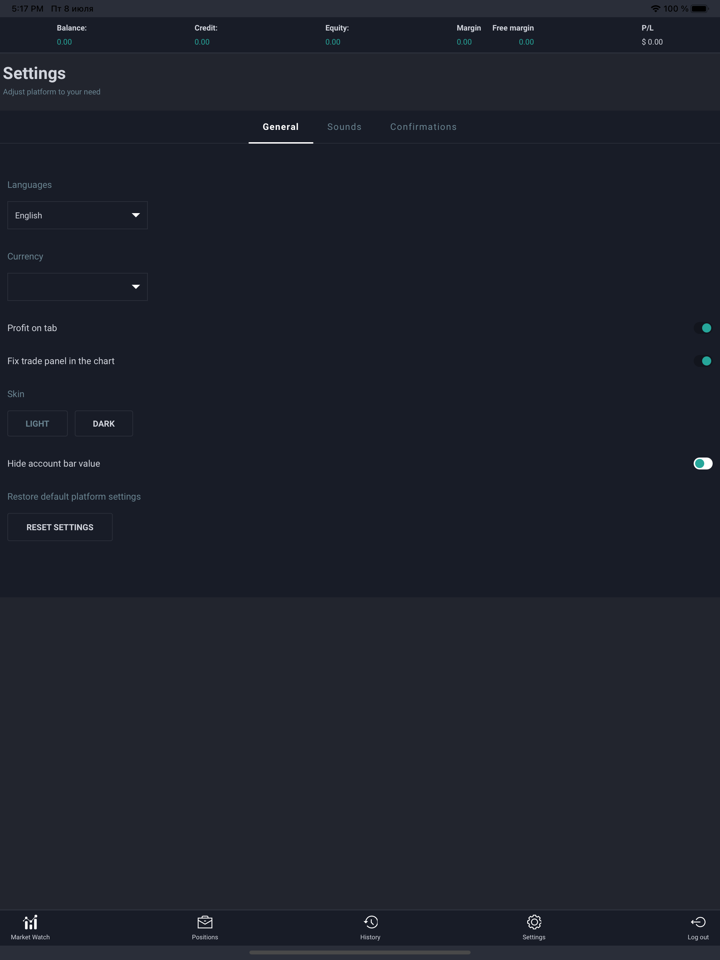Click the RESET SETTINGS button
Viewport: 720px width, 960px height.
60,527
